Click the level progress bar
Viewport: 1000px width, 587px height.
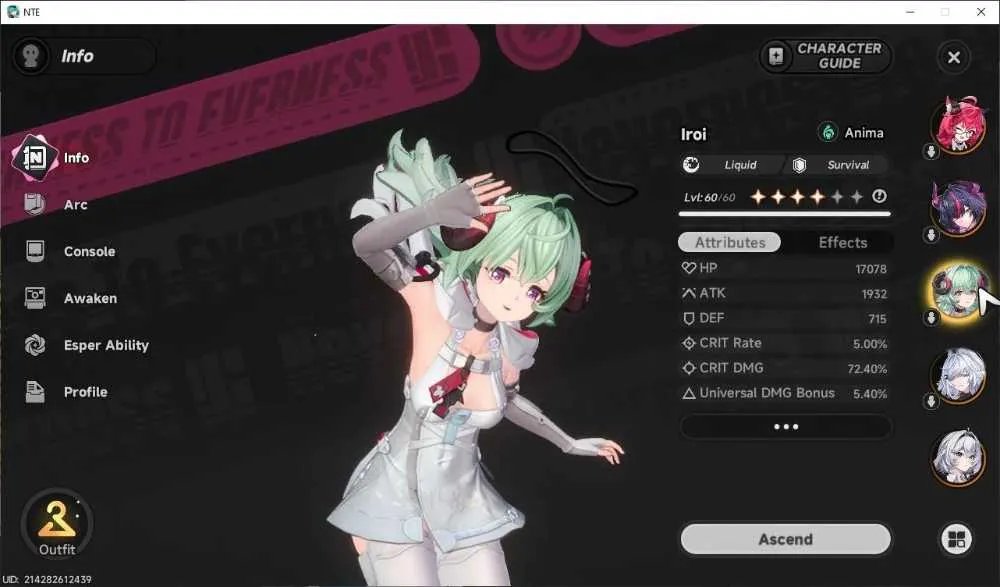point(784,214)
